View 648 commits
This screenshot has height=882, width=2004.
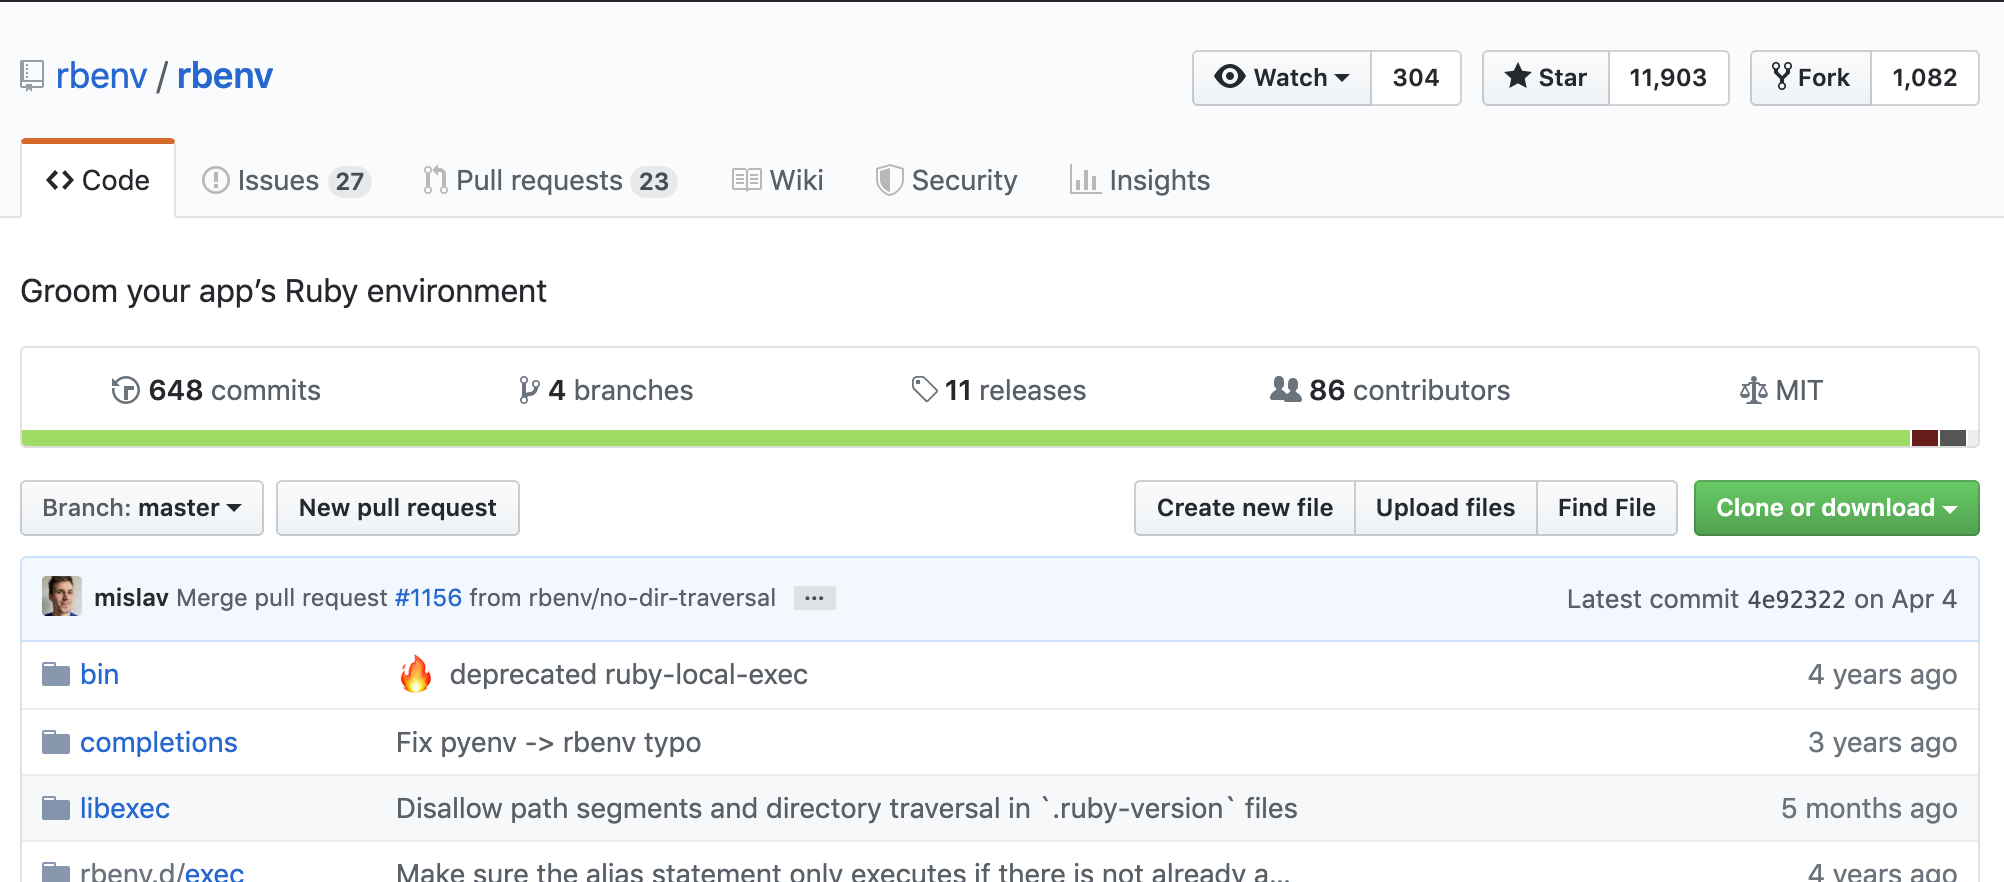[x=216, y=390]
